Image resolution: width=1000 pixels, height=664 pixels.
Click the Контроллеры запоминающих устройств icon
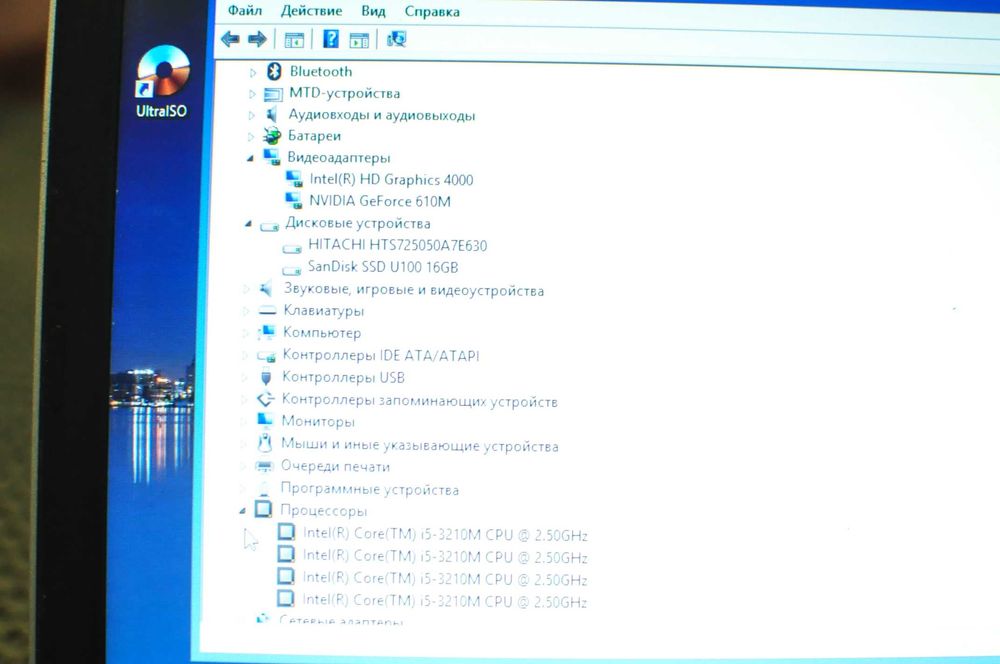[265, 400]
